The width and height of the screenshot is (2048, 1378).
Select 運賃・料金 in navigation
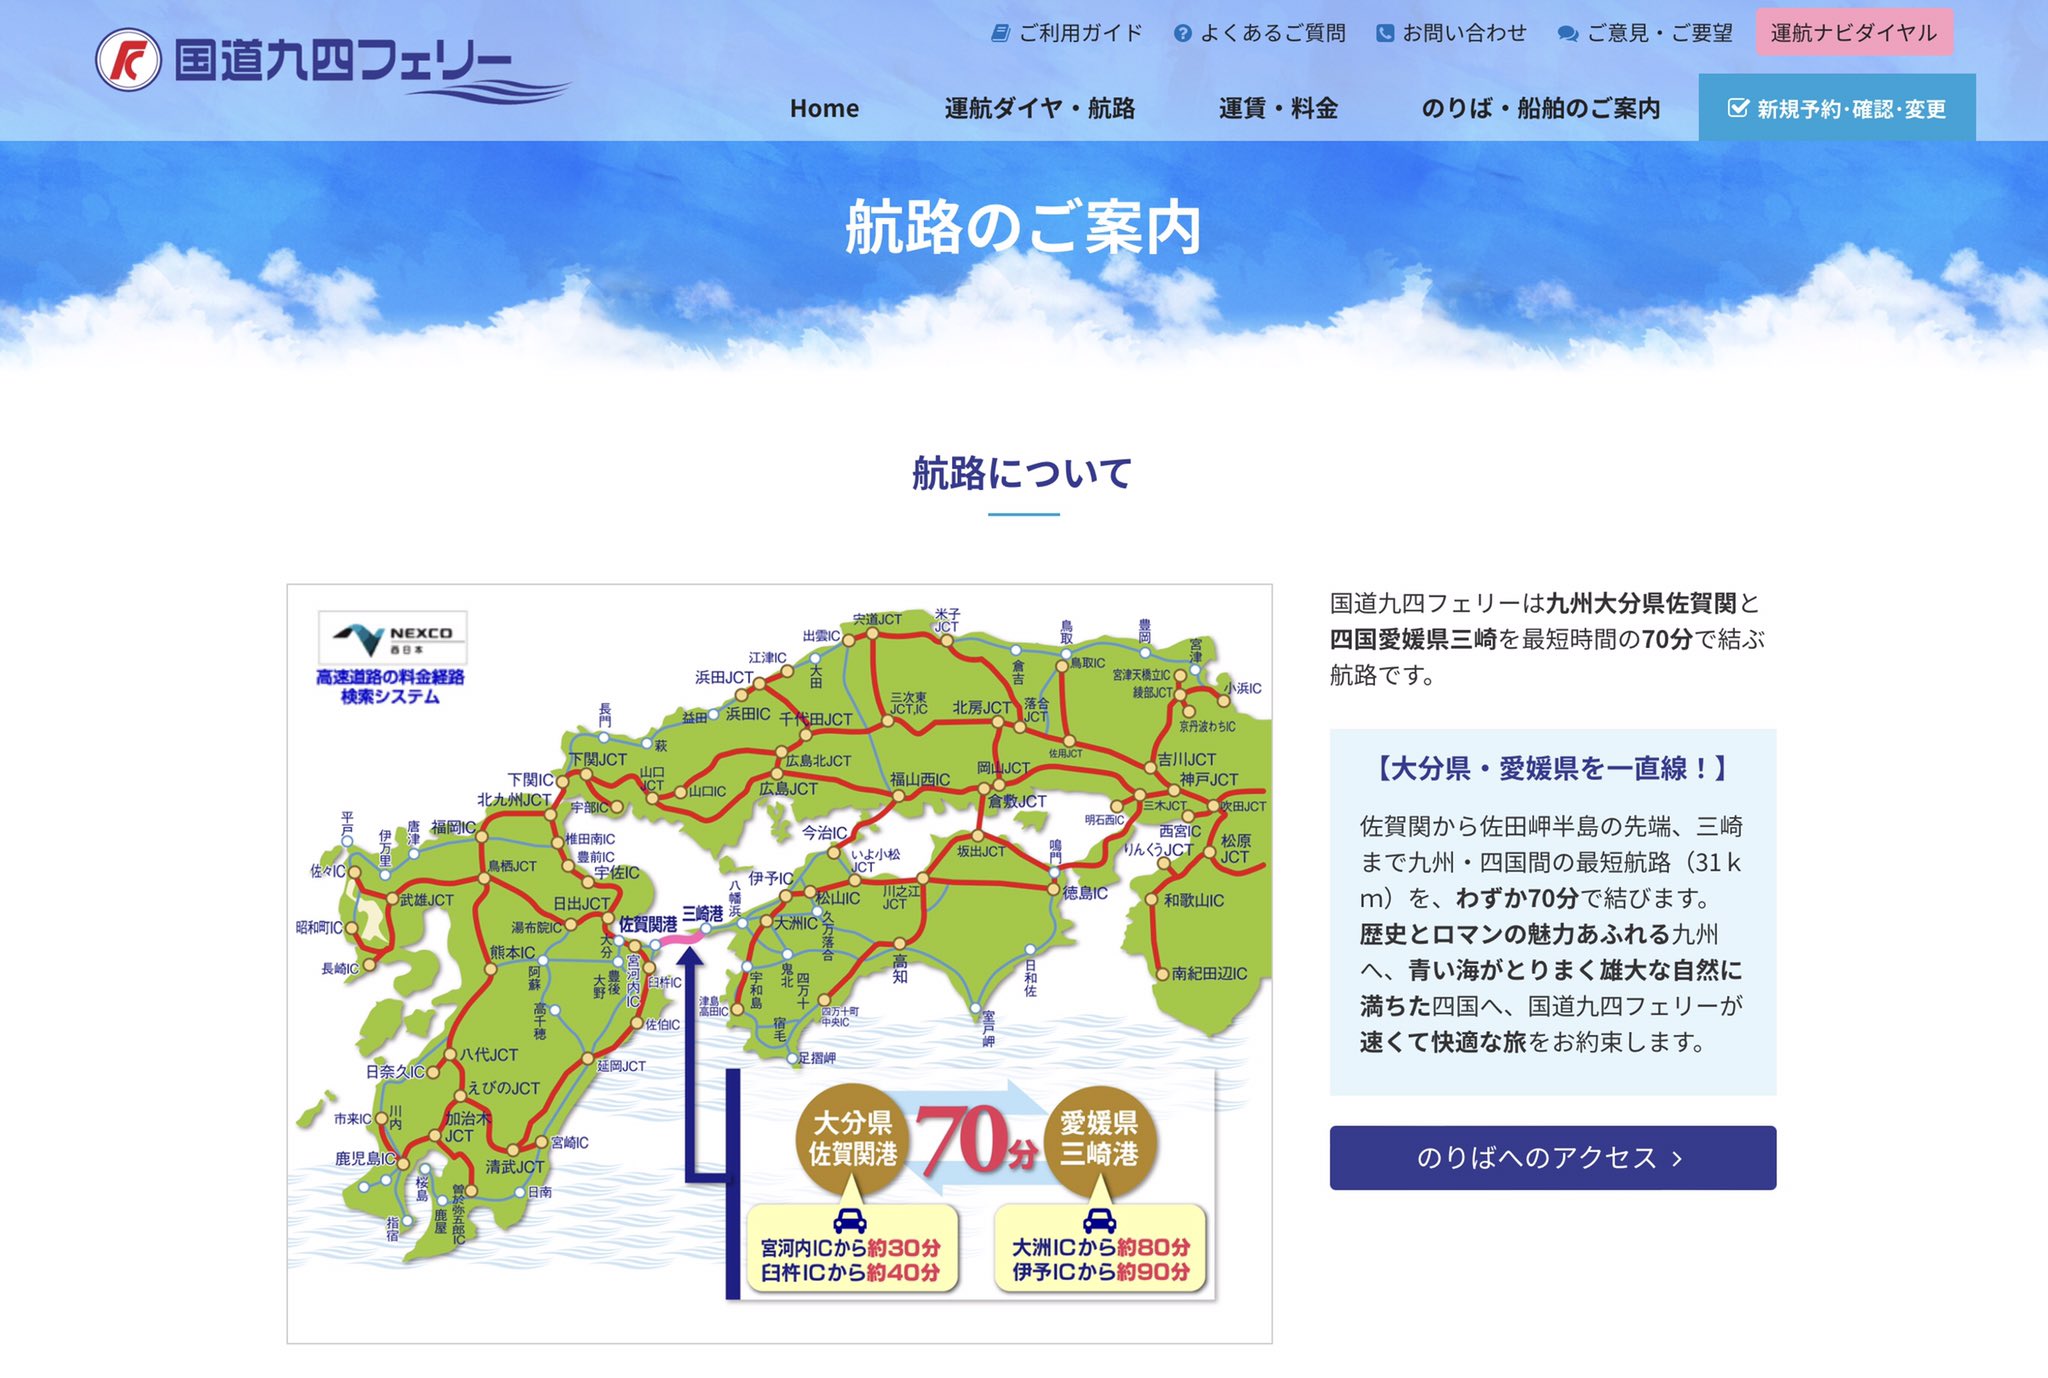pyautogui.click(x=1278, y=108)
